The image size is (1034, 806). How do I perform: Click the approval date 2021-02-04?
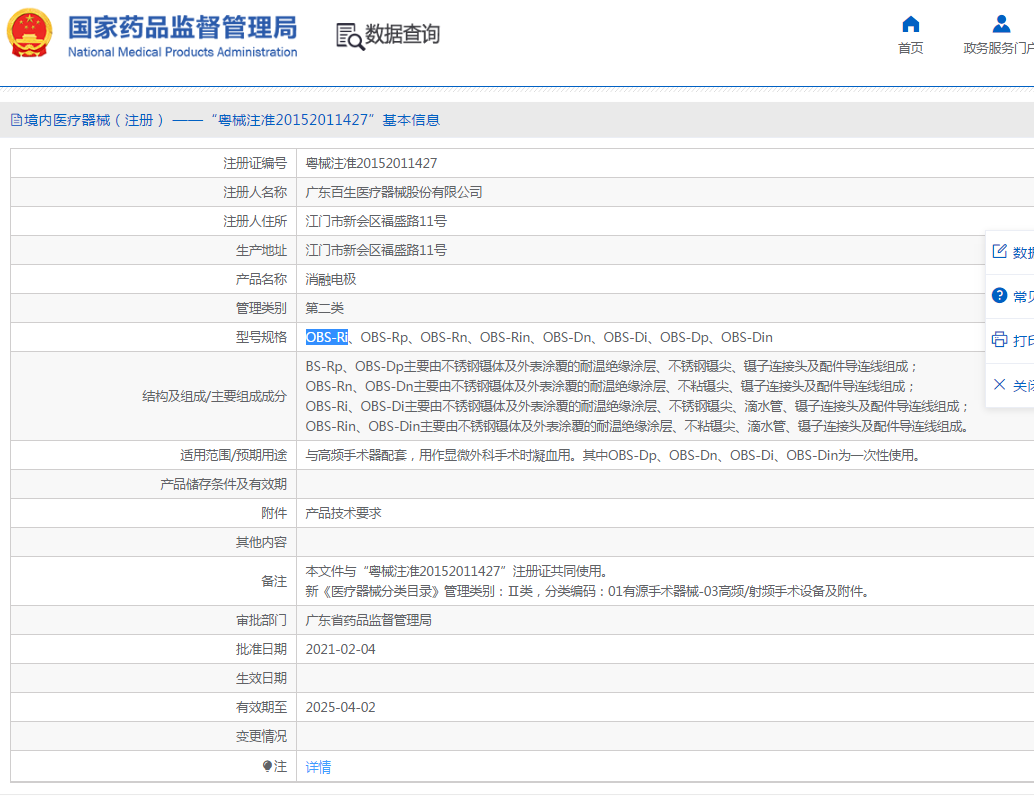click(341, 649)
